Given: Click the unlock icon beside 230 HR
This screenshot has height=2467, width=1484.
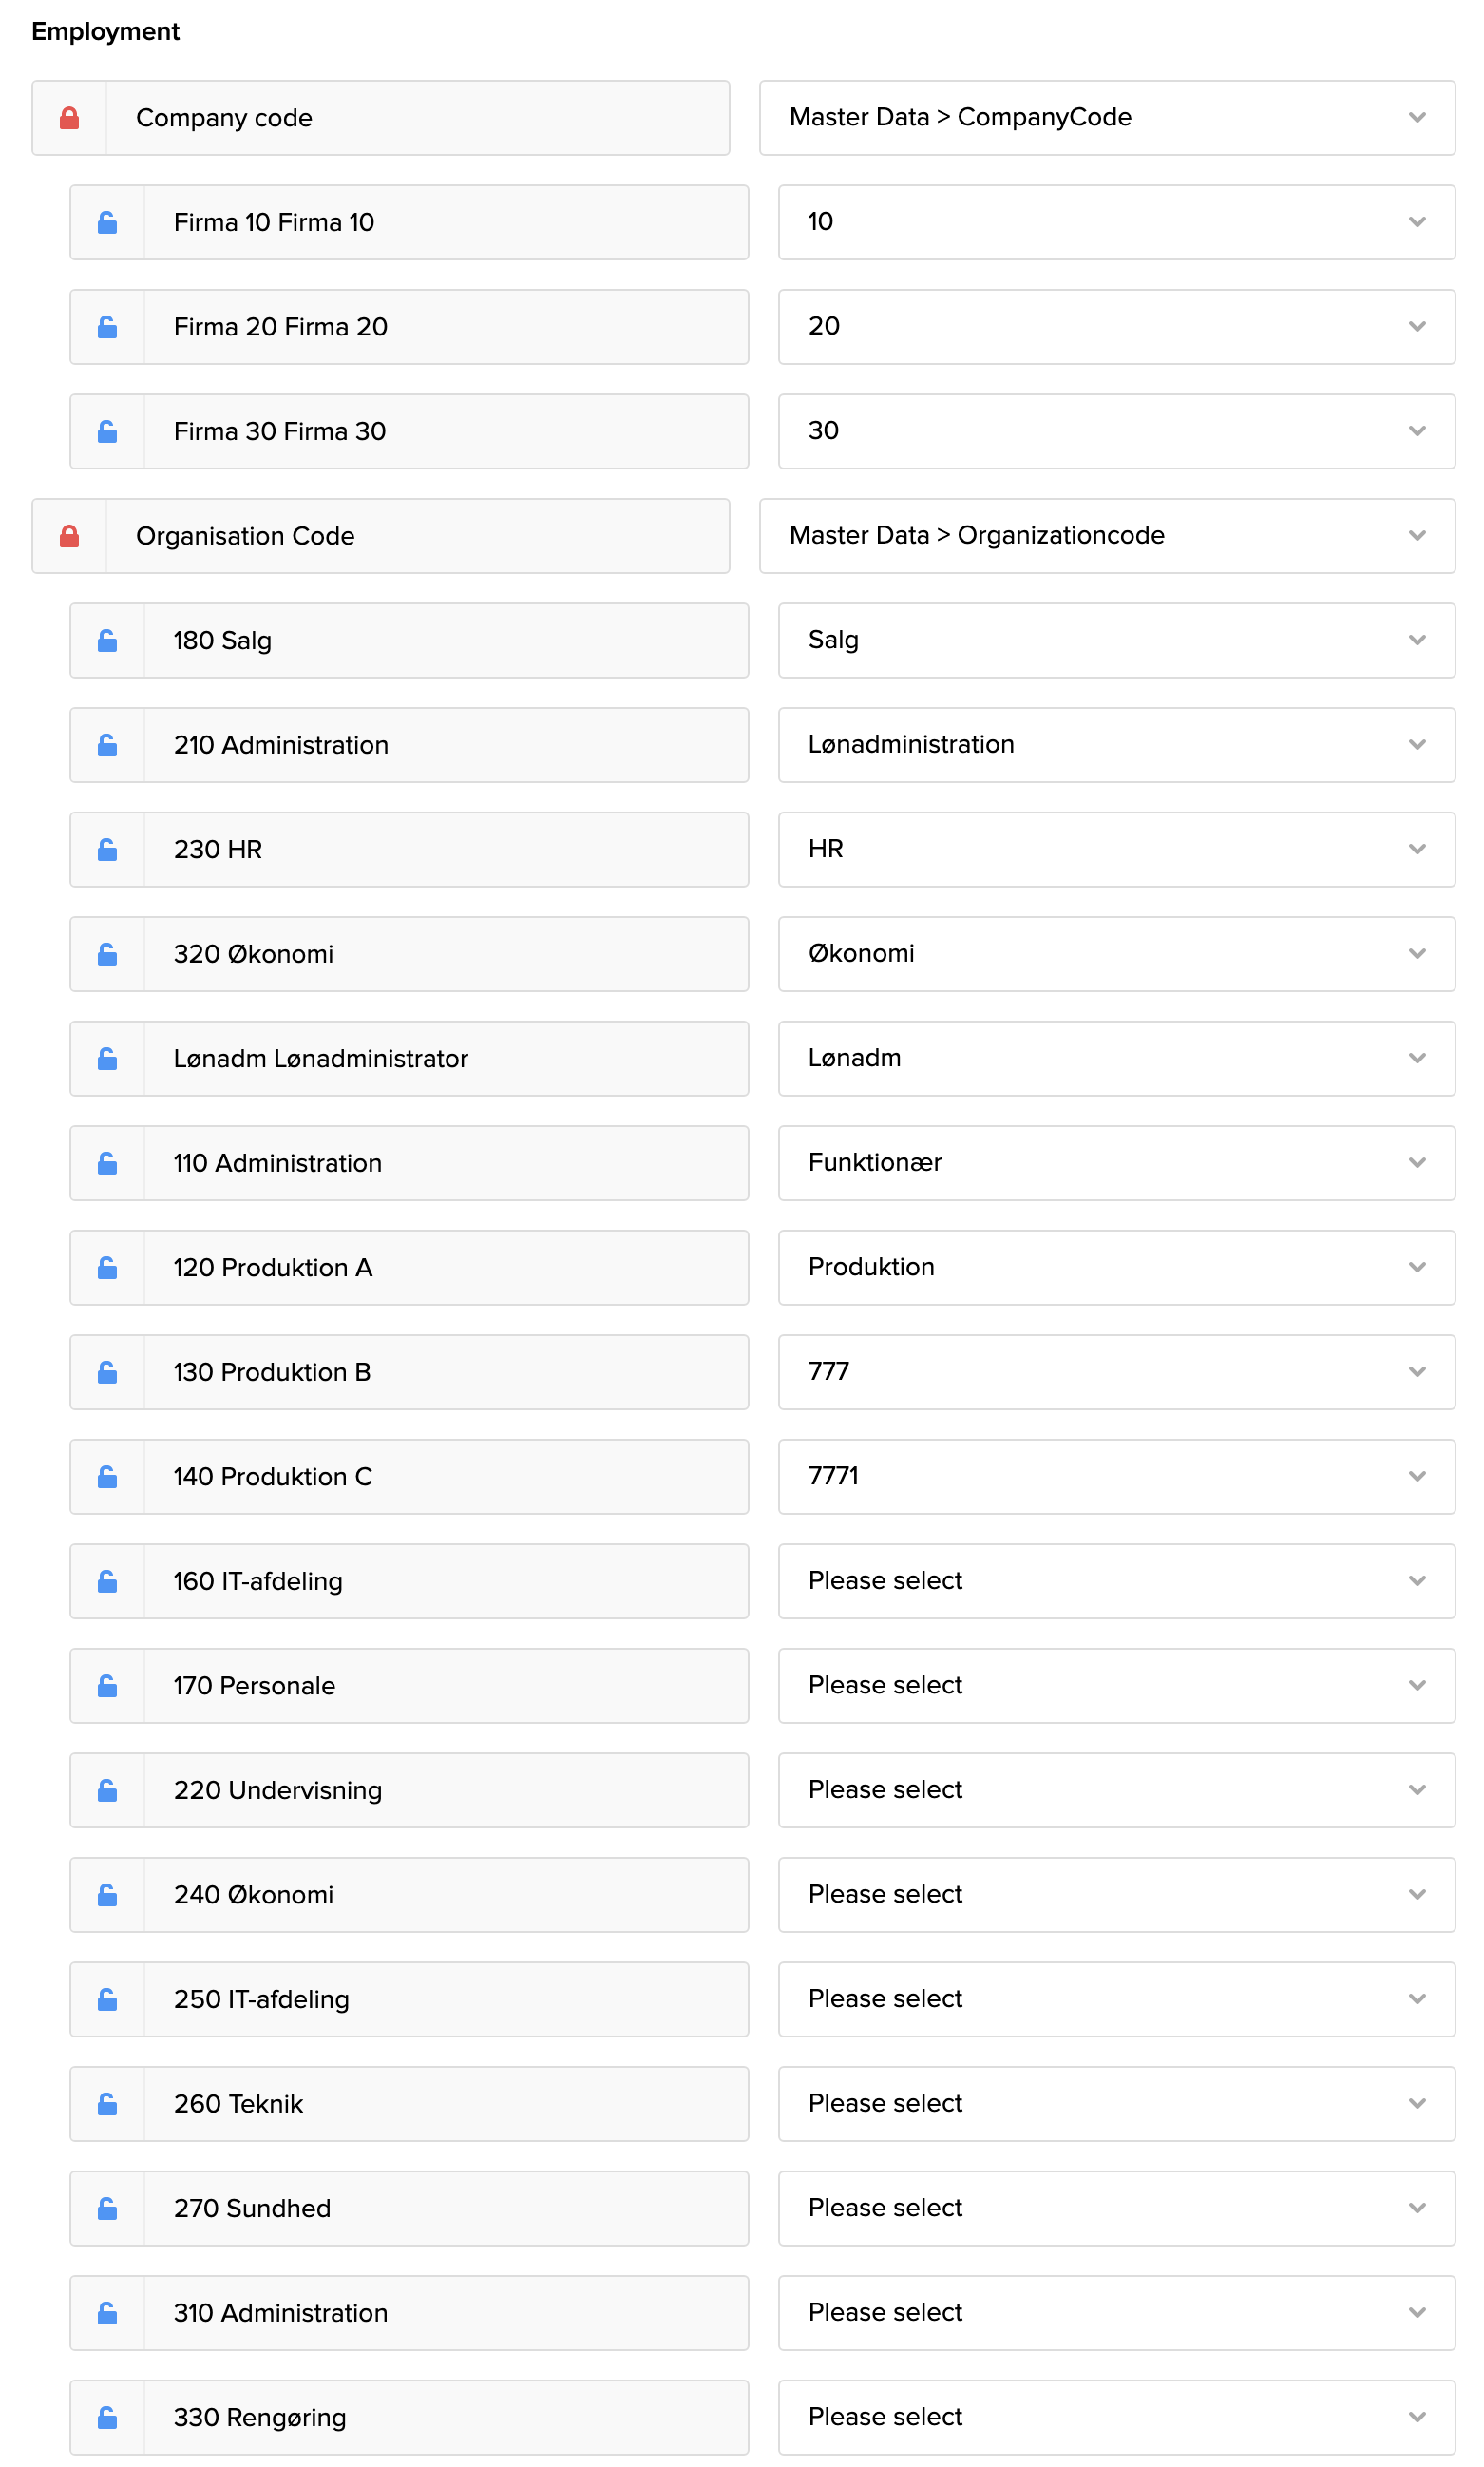Looking at the screenshot, I should coord(107,849).
